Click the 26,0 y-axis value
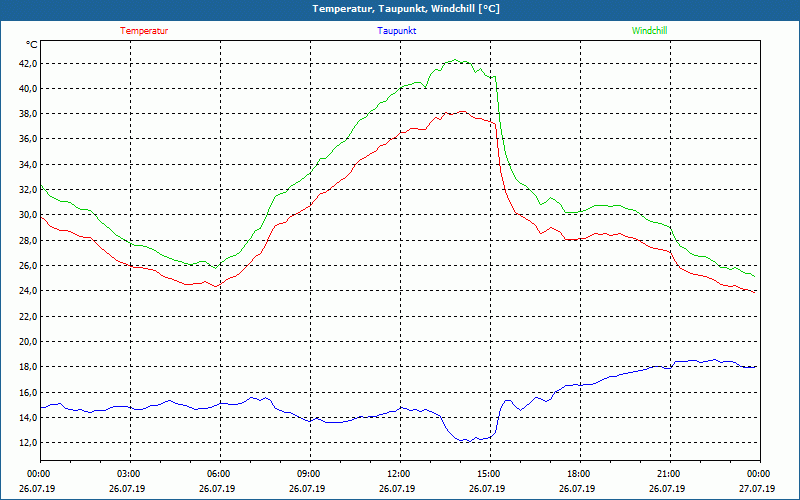This screenshot has height=500, width=800. point(28,265)
